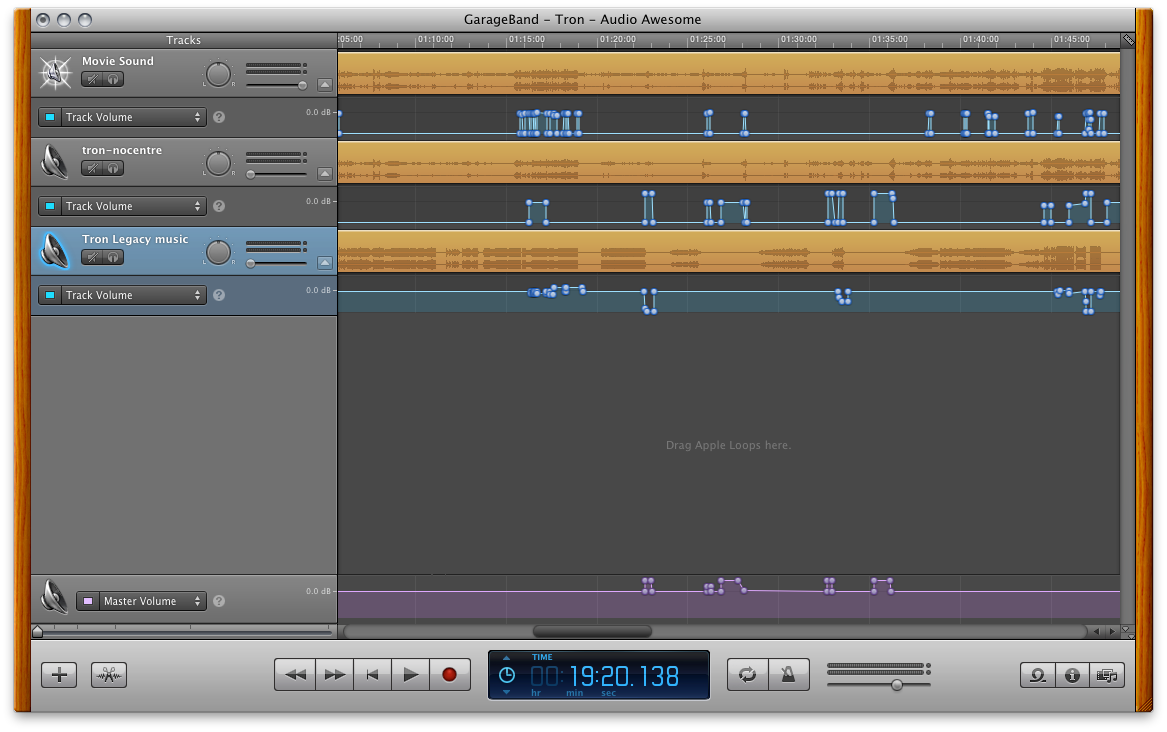The height and width of the screenshot is (732, 1167).
Task: Collapse Movie Sound automation lane triangle
Action: [324, 85]
